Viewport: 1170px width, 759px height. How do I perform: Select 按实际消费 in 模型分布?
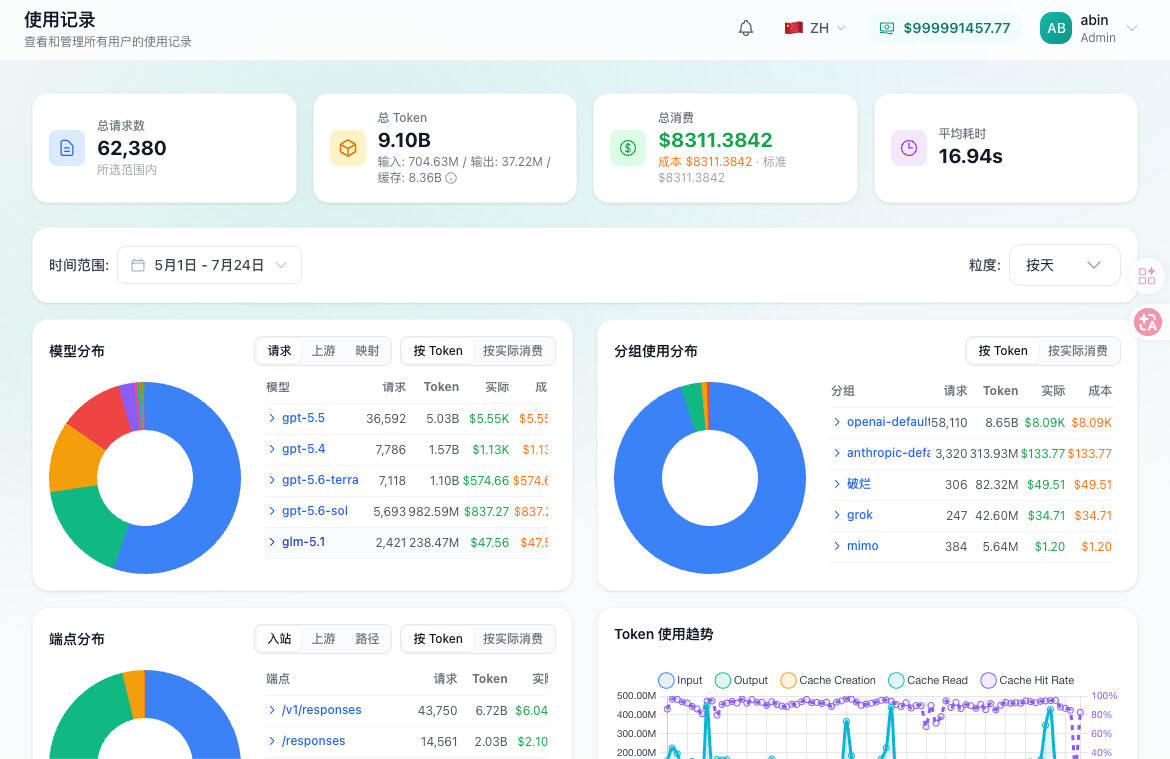point(513,351)
